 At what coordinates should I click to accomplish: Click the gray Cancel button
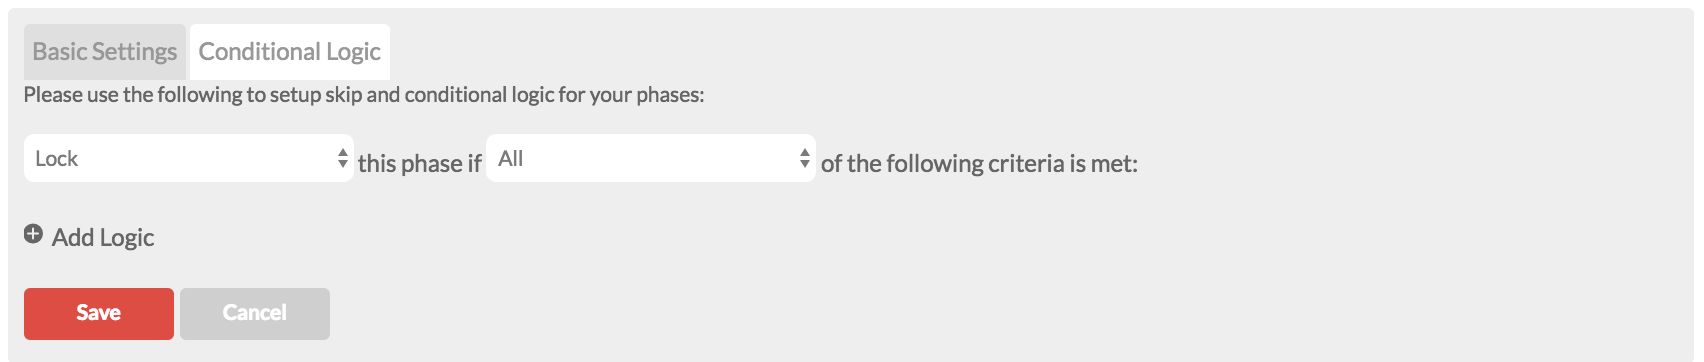(x=255, y=314)
